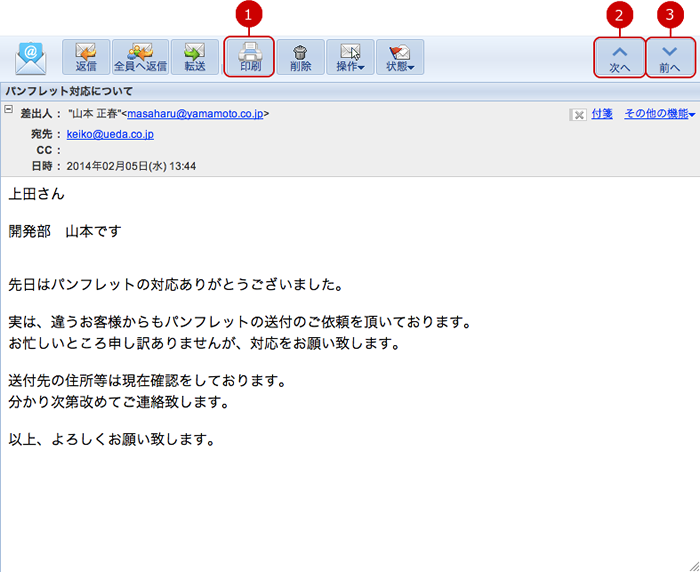This screenshot has height=572, width=700.
Task: Delete the email with 削除
Action: 300,57
